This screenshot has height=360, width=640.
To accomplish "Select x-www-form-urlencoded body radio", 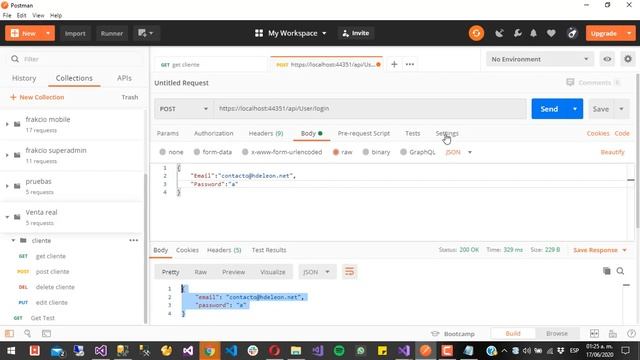I will (x=245, y=152).
